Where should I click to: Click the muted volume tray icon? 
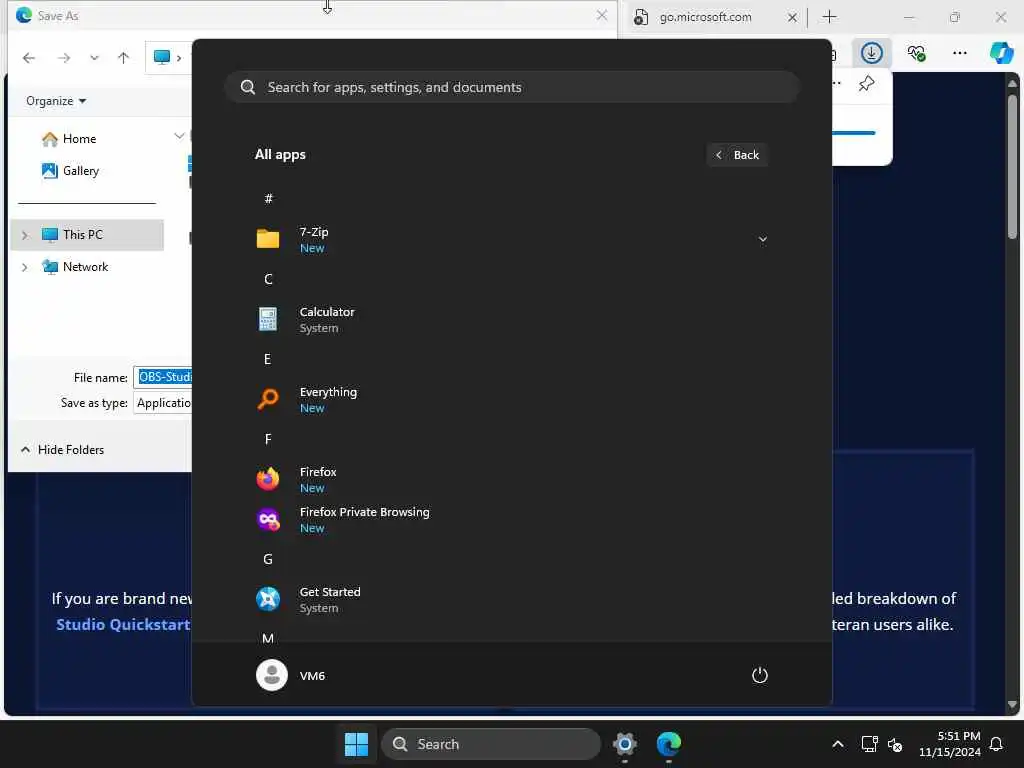pos(895,744)
